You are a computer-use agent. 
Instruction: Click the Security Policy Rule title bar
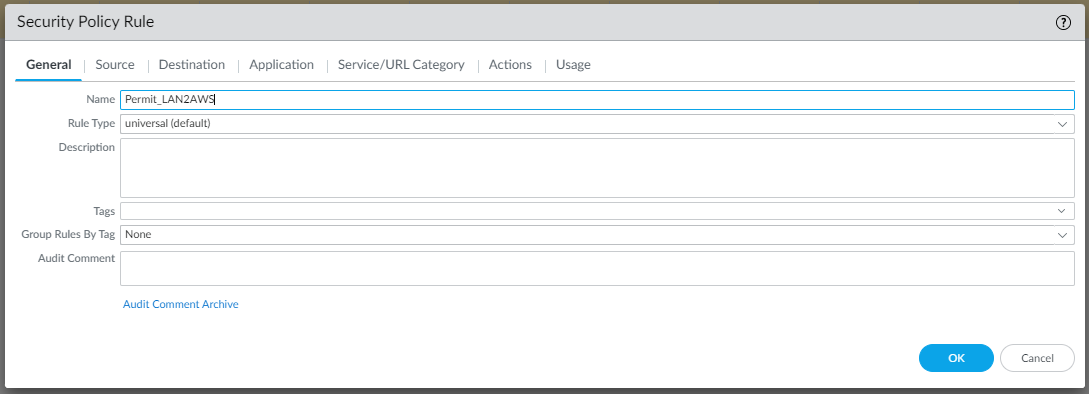click(544, 22)
